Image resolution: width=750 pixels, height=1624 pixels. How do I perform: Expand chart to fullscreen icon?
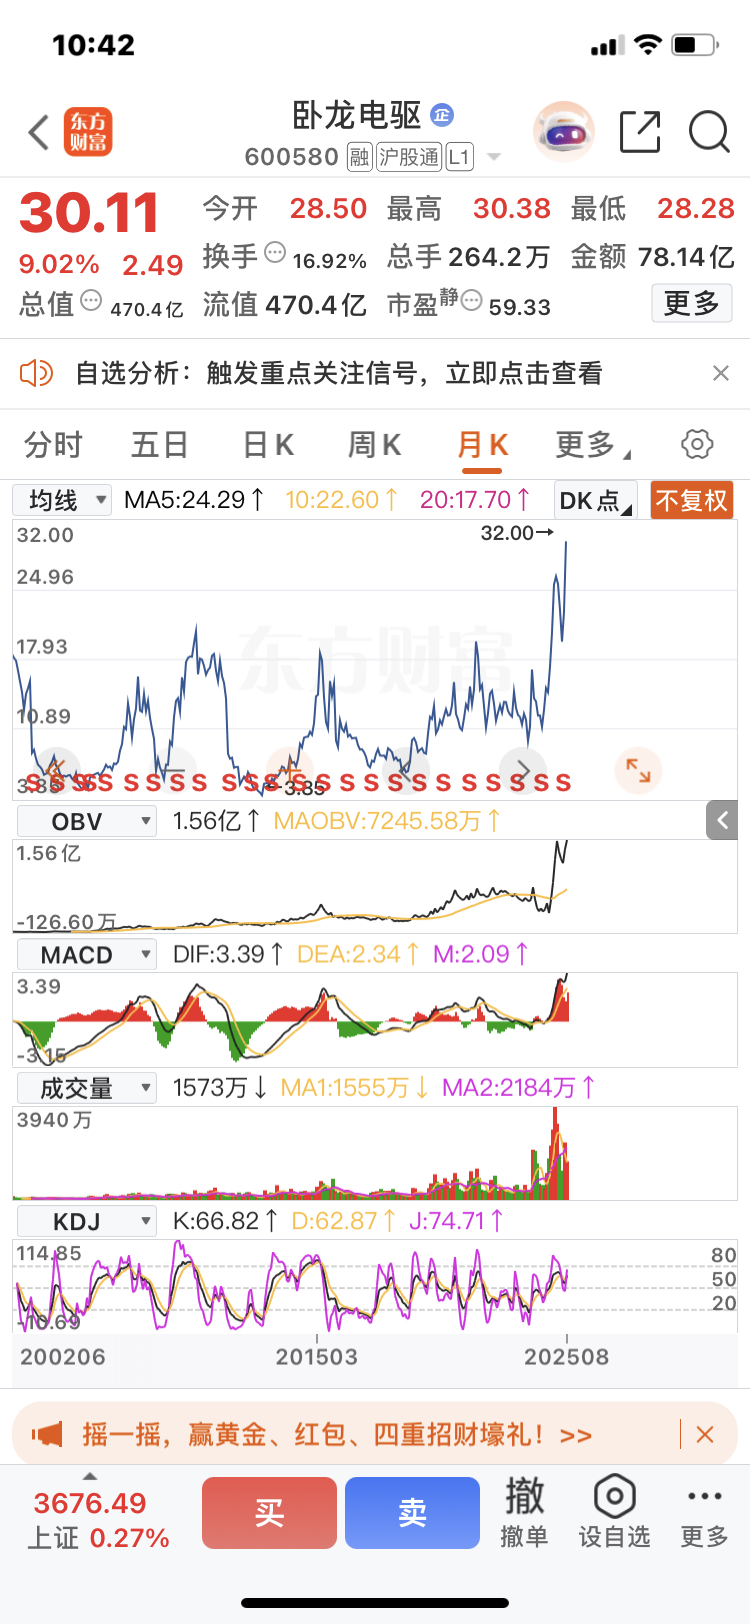coord(638,770)
